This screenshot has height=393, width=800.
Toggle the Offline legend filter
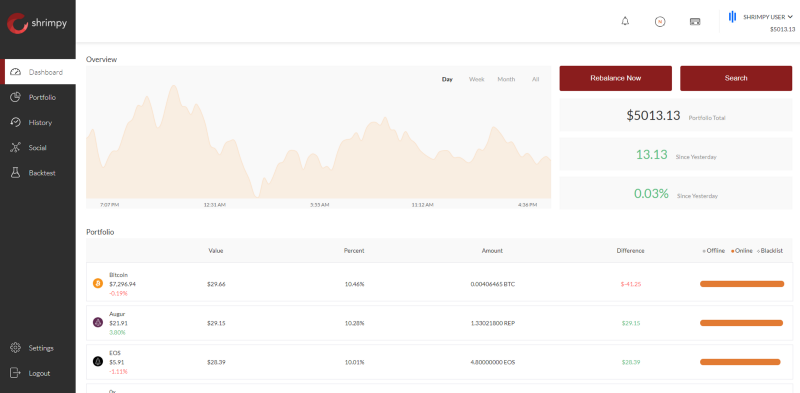(x=714, y=251)
